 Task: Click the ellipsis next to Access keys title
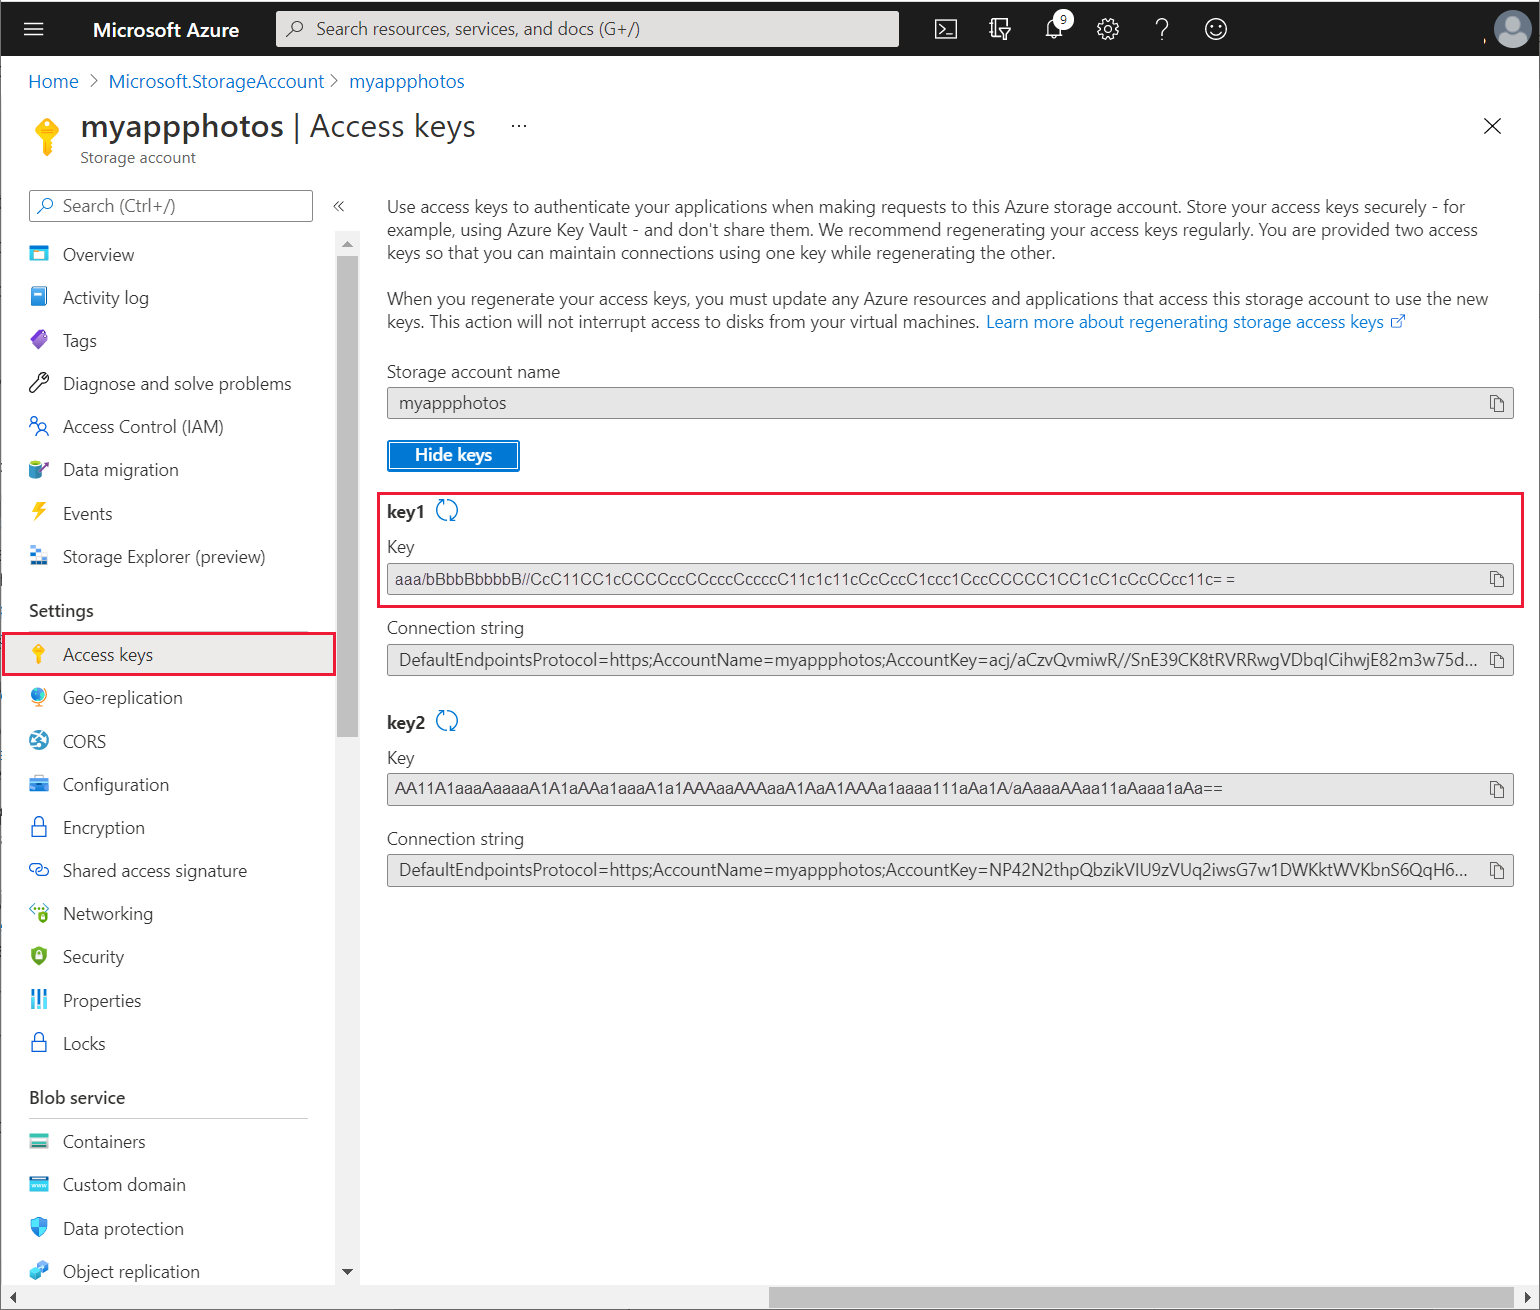[519, 126]
